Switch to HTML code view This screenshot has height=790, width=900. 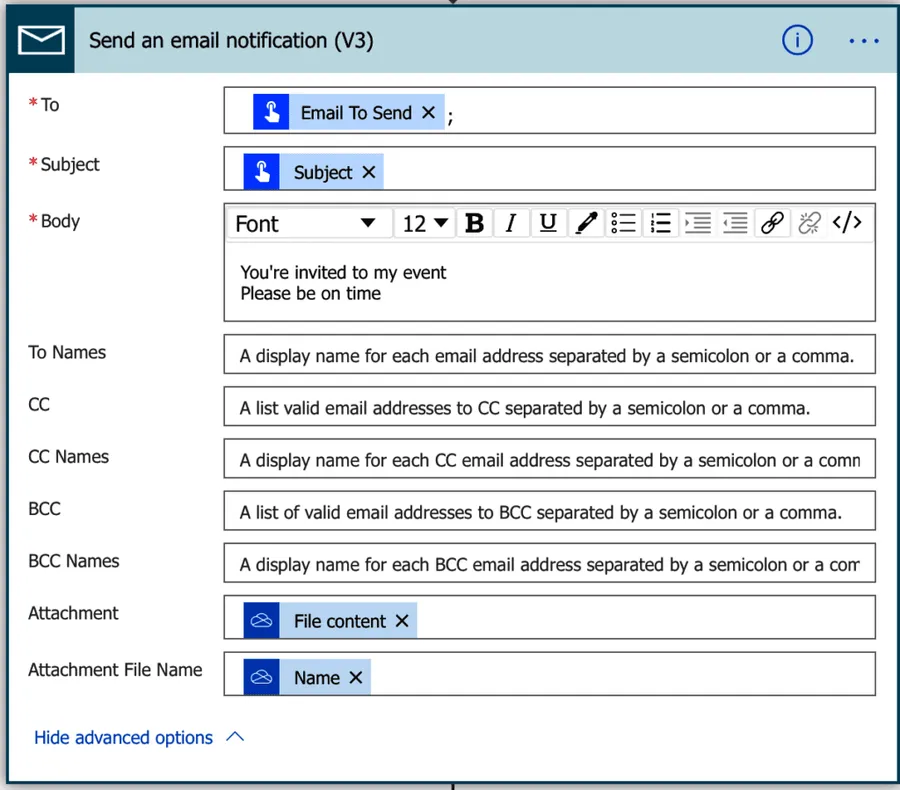(847, 223)
